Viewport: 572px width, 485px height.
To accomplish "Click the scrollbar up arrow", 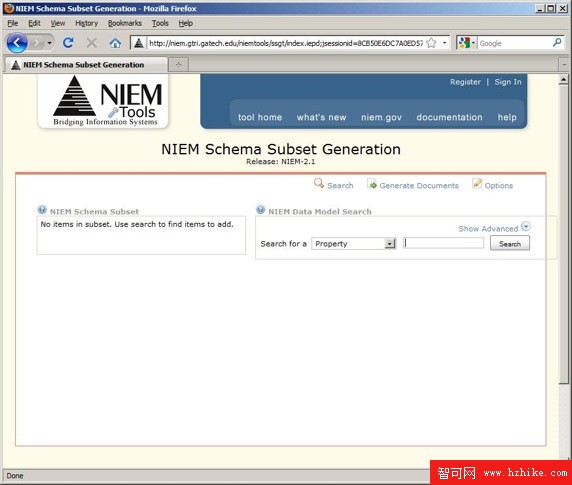I will [x=563, y=80].
